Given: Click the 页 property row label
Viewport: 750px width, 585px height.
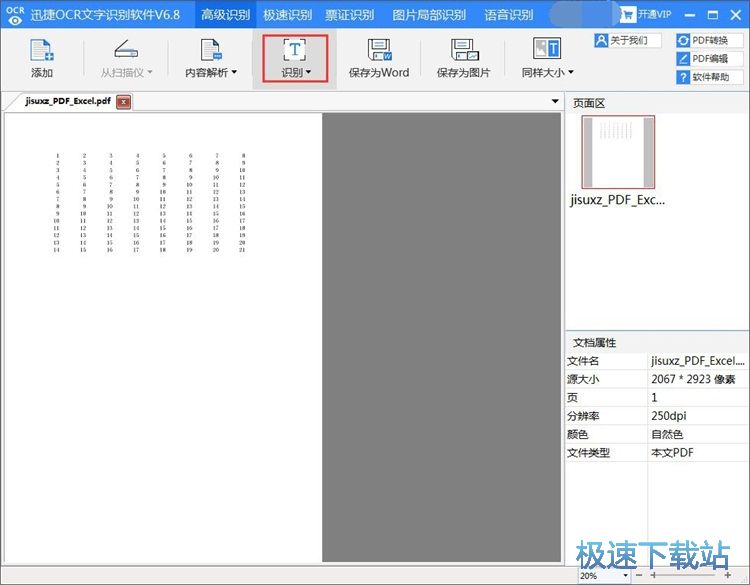Looking at the screenshot, I should [x=573, y=397].
